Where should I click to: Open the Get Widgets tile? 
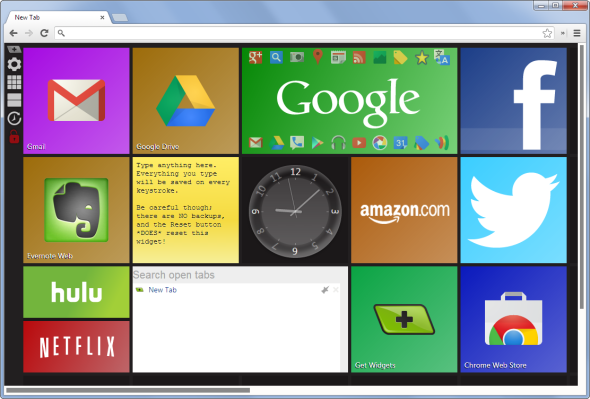click(x=404, y=319)
